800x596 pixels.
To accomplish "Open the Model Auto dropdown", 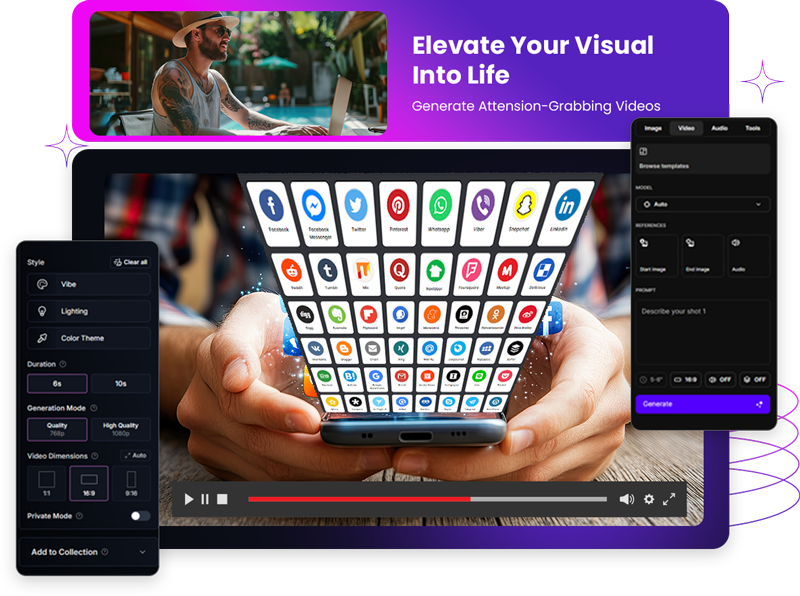I will tap(703, 204).
